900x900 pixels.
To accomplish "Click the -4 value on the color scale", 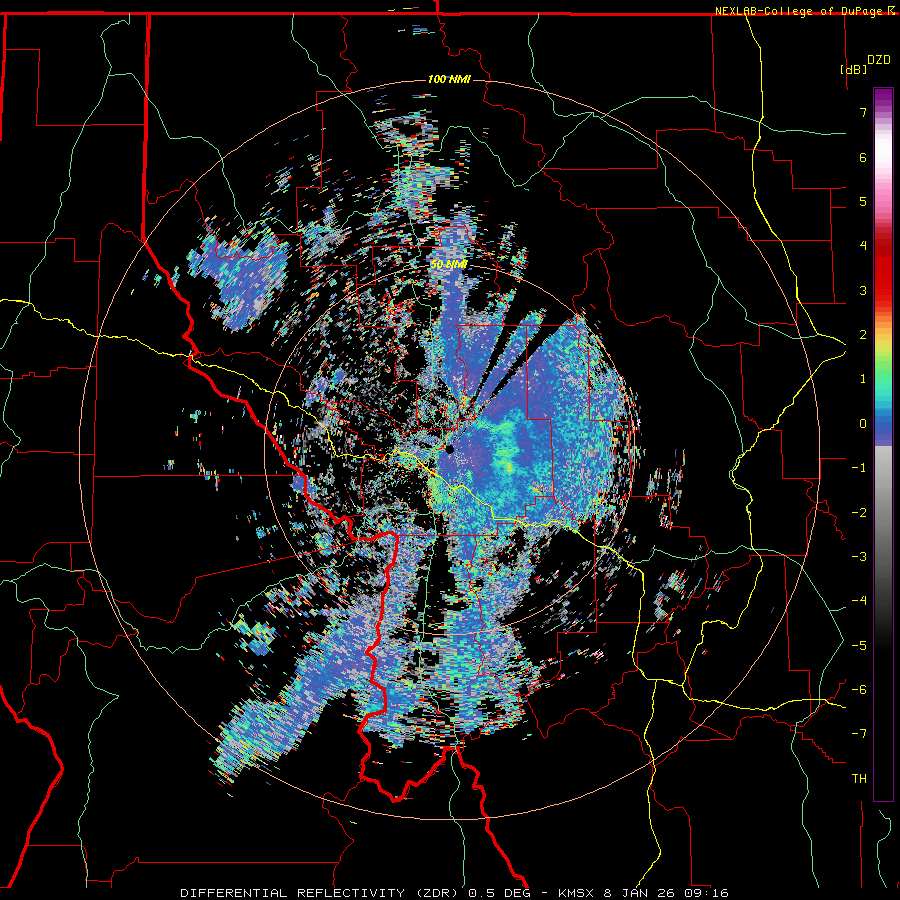I will (x=859, y=601).
